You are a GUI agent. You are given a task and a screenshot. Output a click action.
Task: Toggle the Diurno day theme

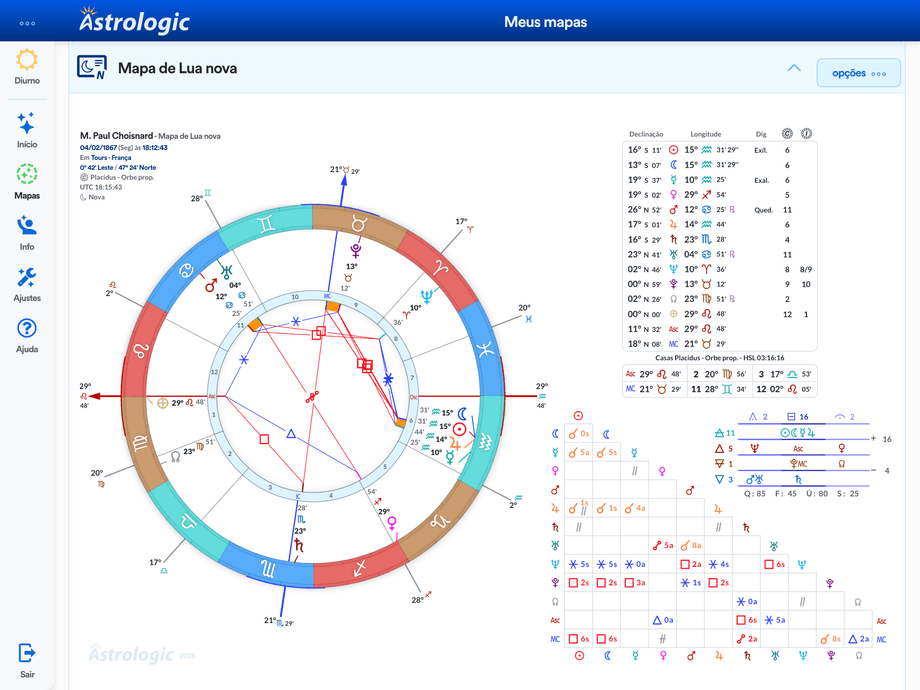tap(27, 67)
